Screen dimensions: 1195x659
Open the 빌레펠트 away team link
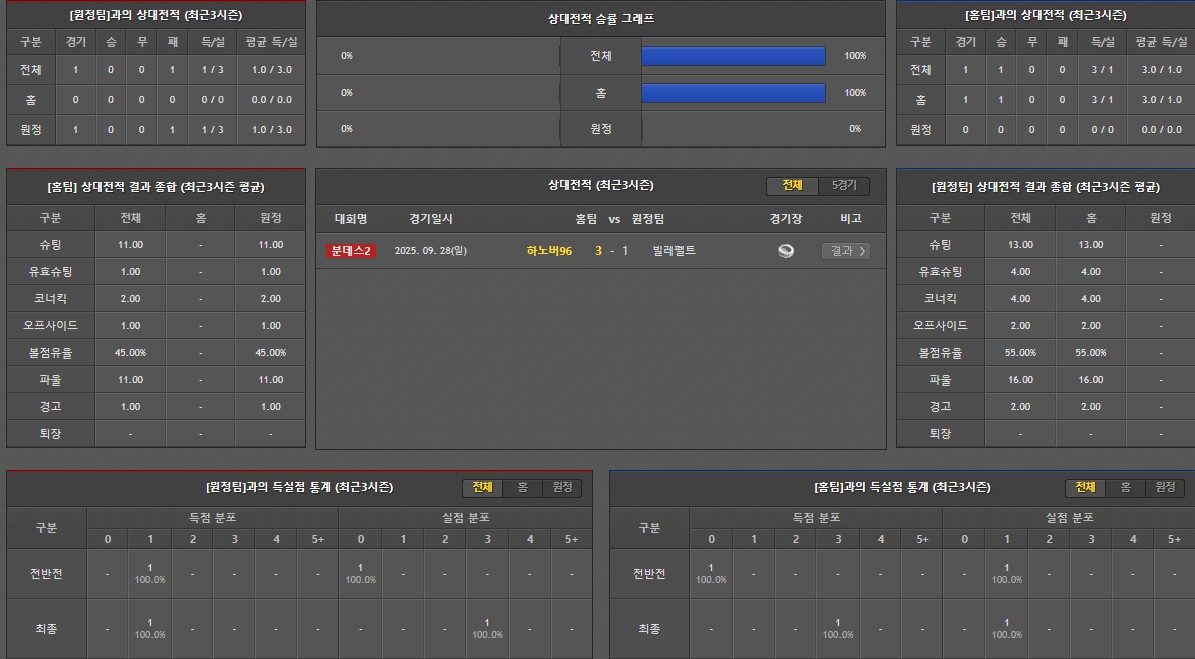(673, 251)
